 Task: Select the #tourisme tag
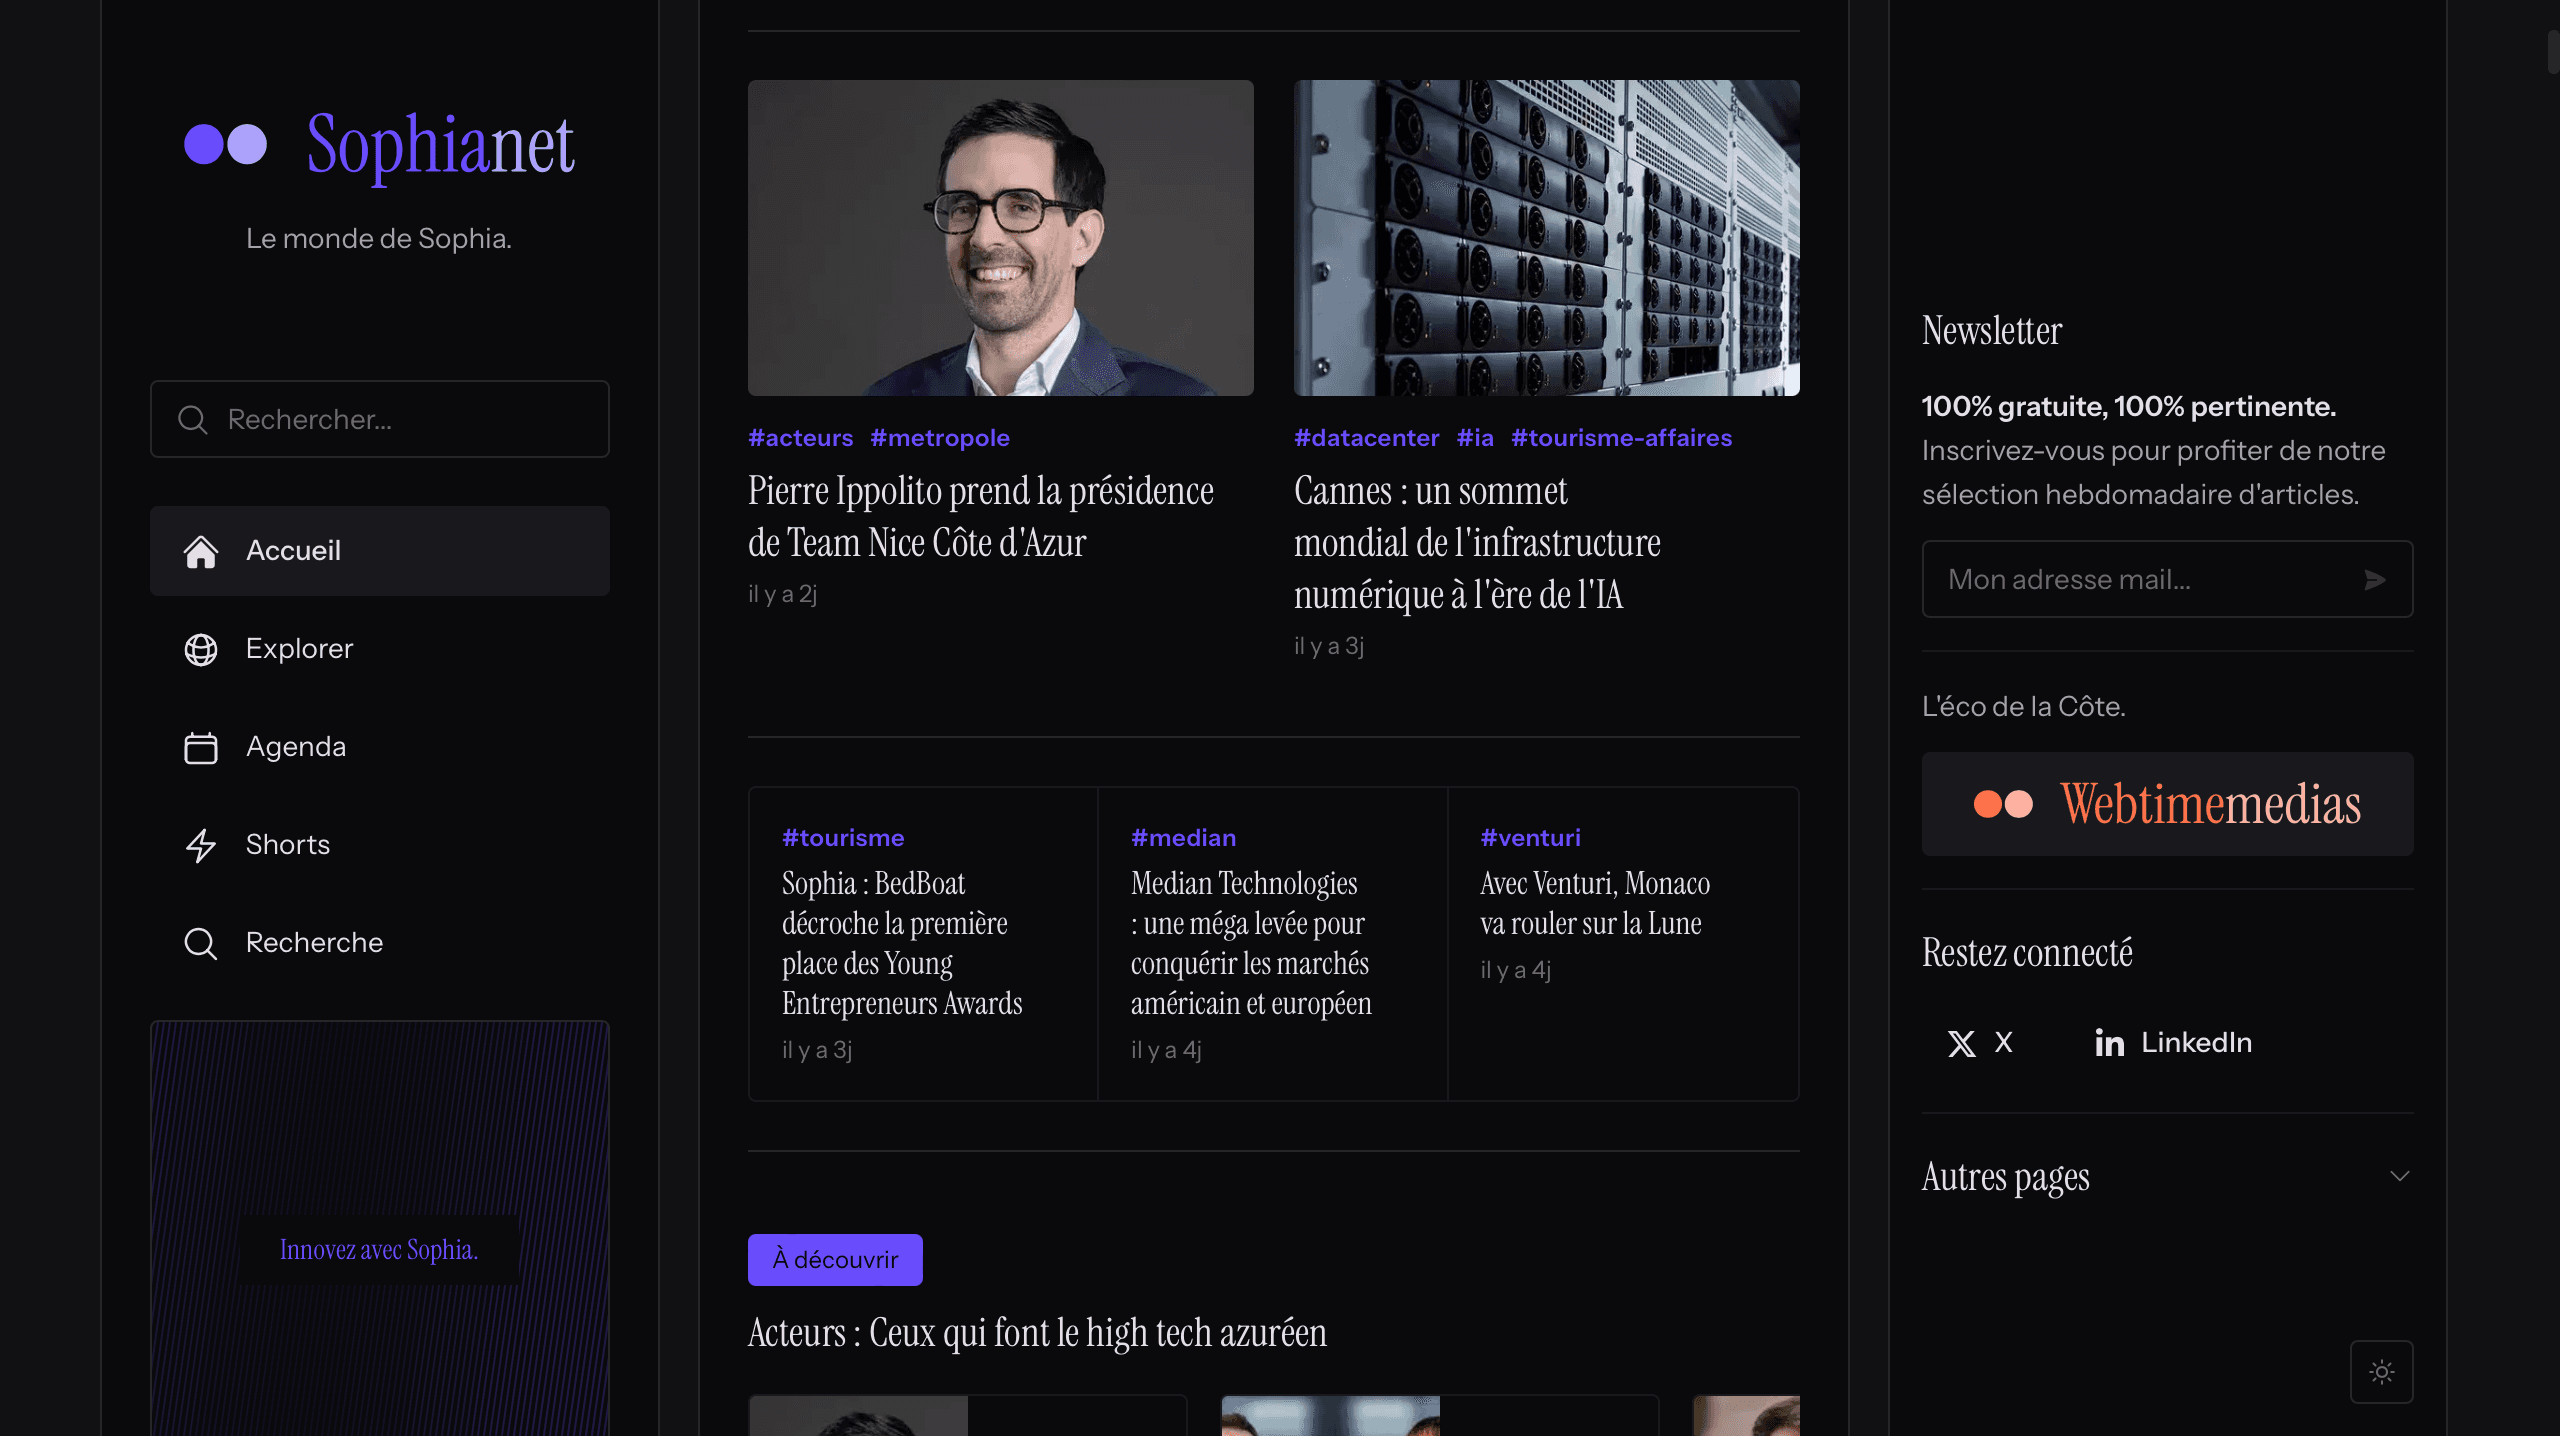(843, 838)
